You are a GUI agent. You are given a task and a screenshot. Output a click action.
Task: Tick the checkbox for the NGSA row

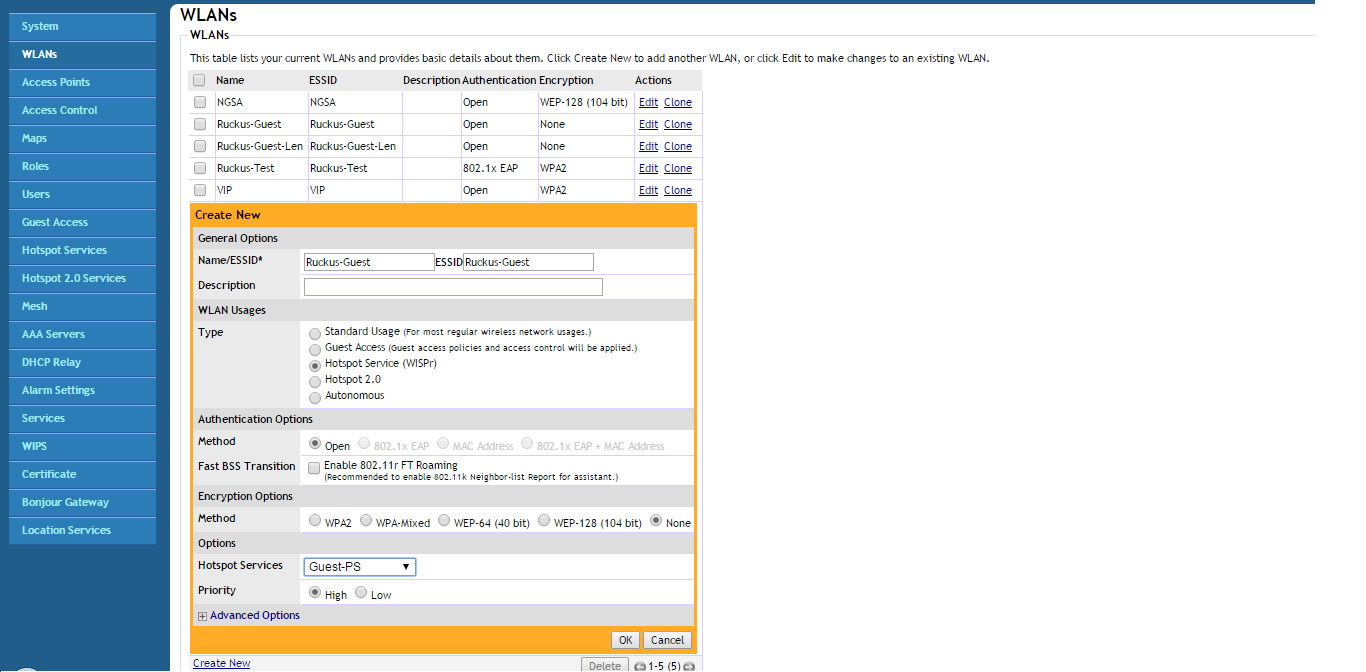[x=200, y=102]
